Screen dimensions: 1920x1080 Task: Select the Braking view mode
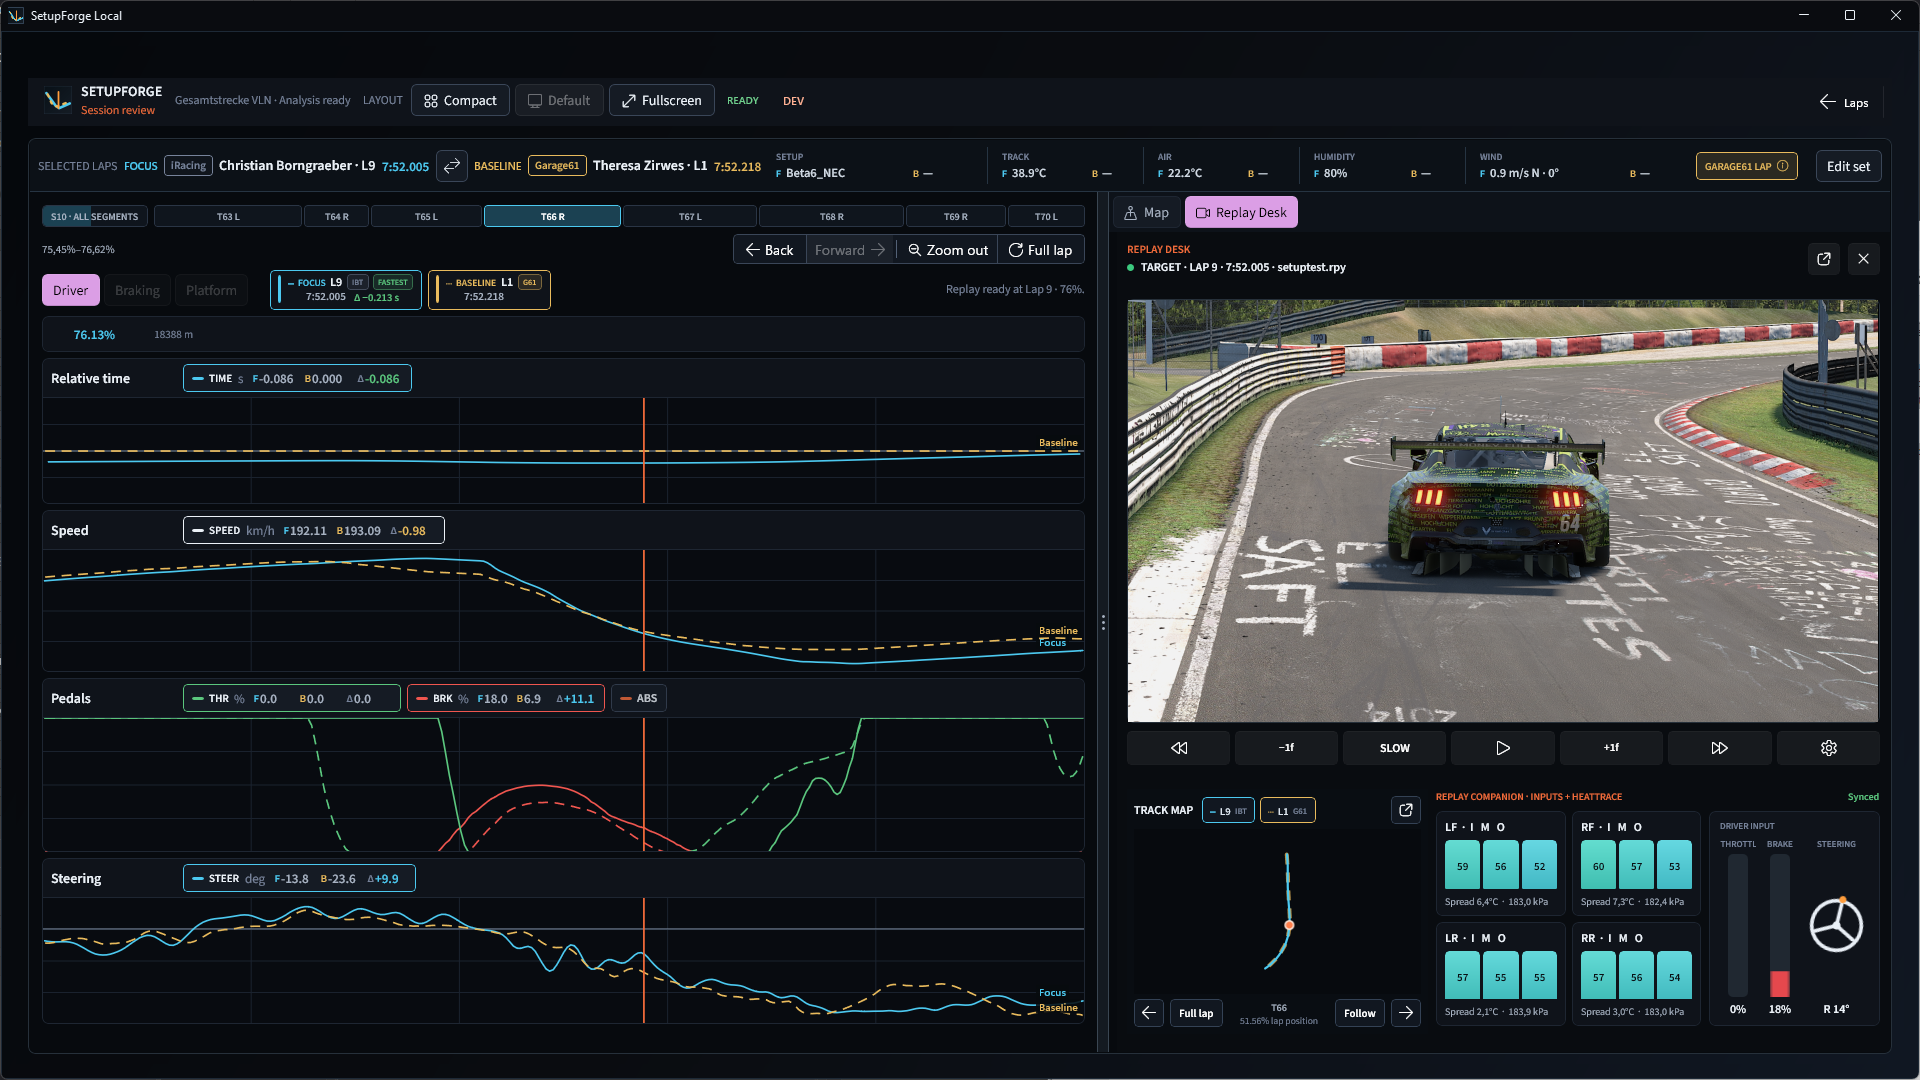click(x=137, y=290)
